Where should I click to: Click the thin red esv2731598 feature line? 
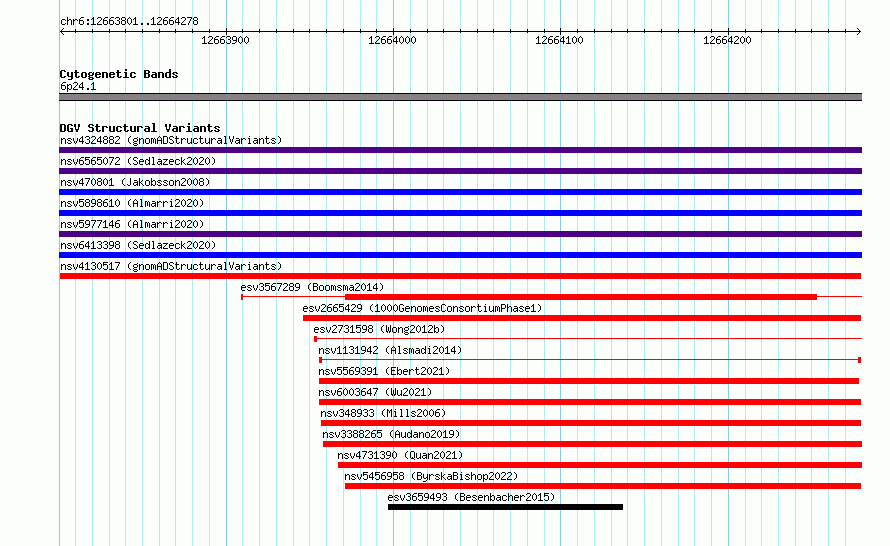pyautogui.click(x=588, y=339)
